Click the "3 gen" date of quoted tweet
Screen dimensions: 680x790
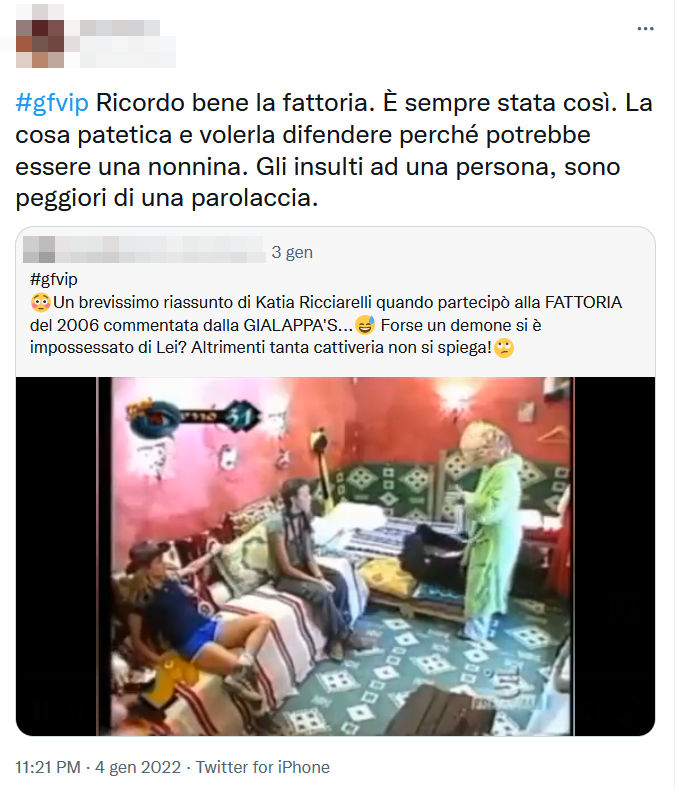point(292,252)
